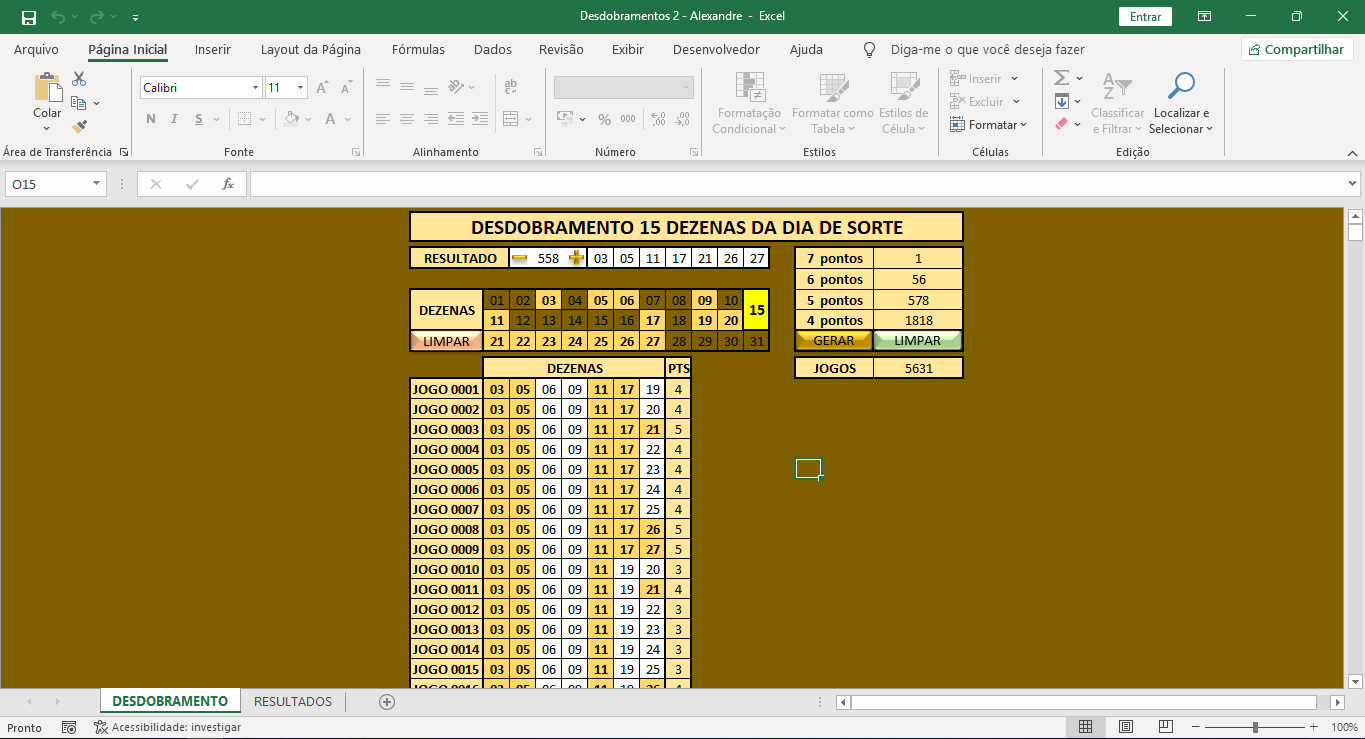Click the thousands separator 000 icon

(x=628, y=119)
